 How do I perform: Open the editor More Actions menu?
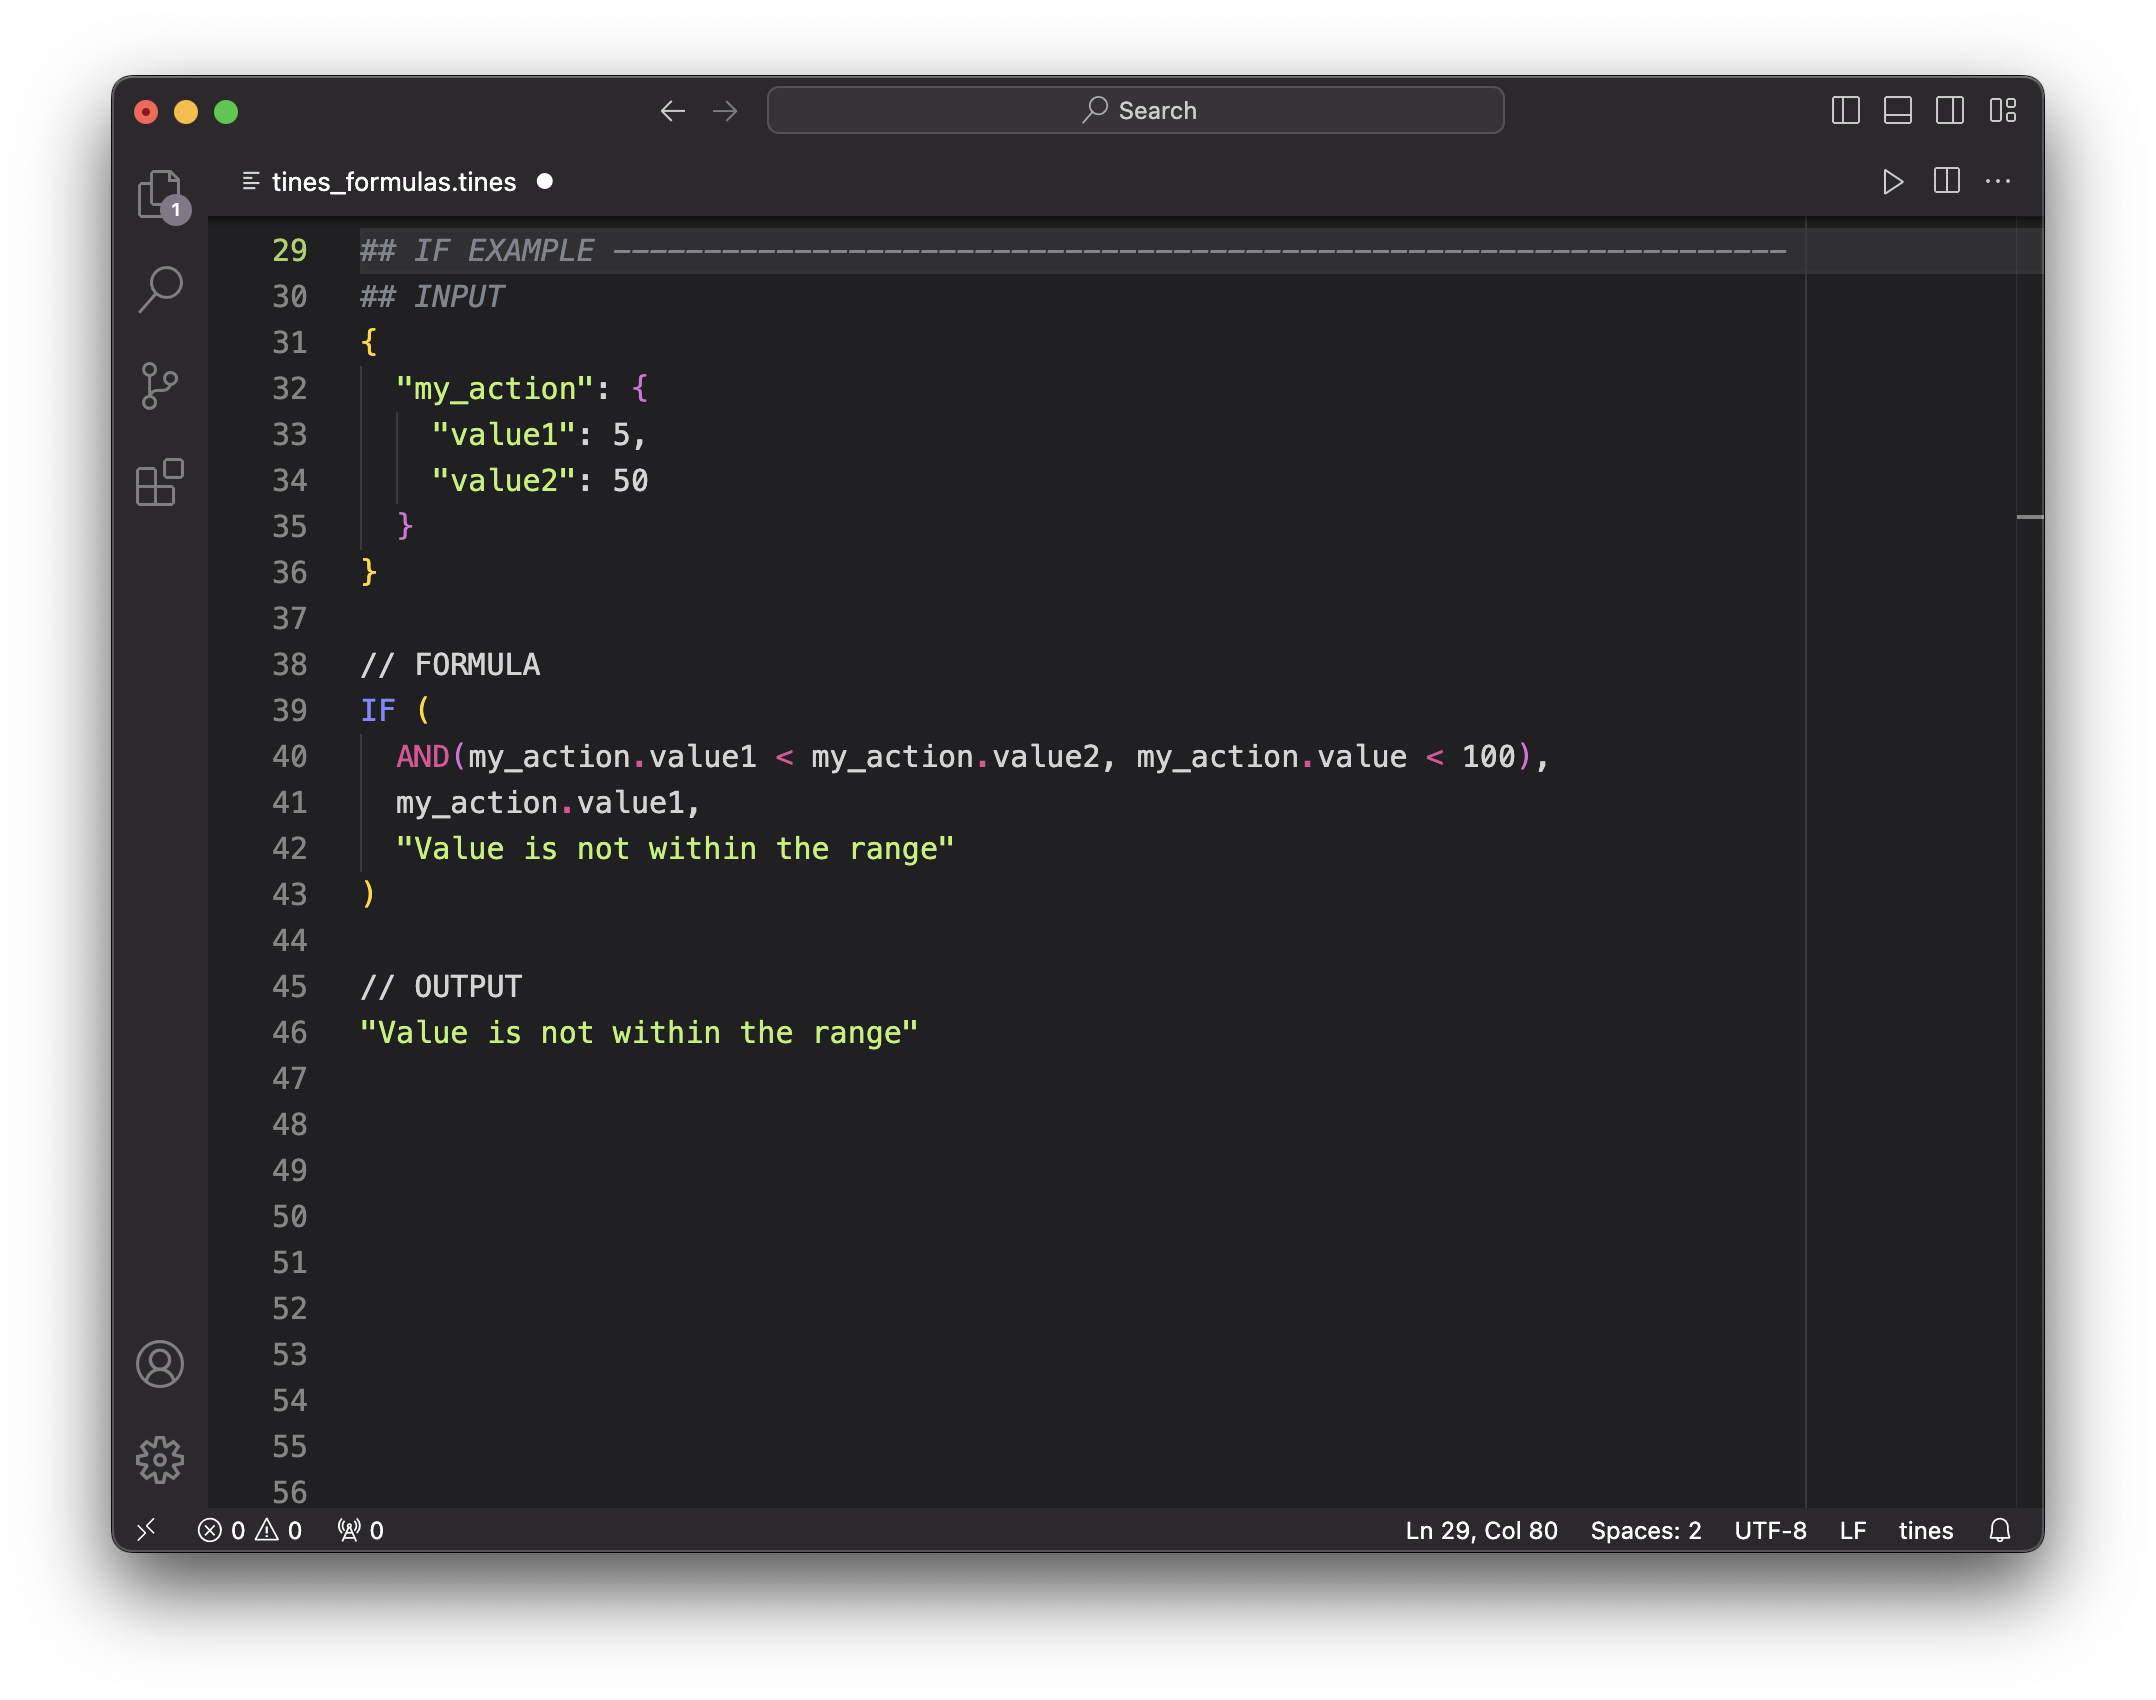pos(1998,182)
